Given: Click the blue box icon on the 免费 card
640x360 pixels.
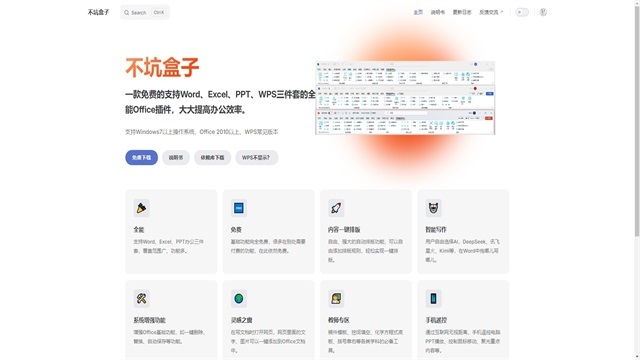Looking at the screenshot, I should click(239, 208).
